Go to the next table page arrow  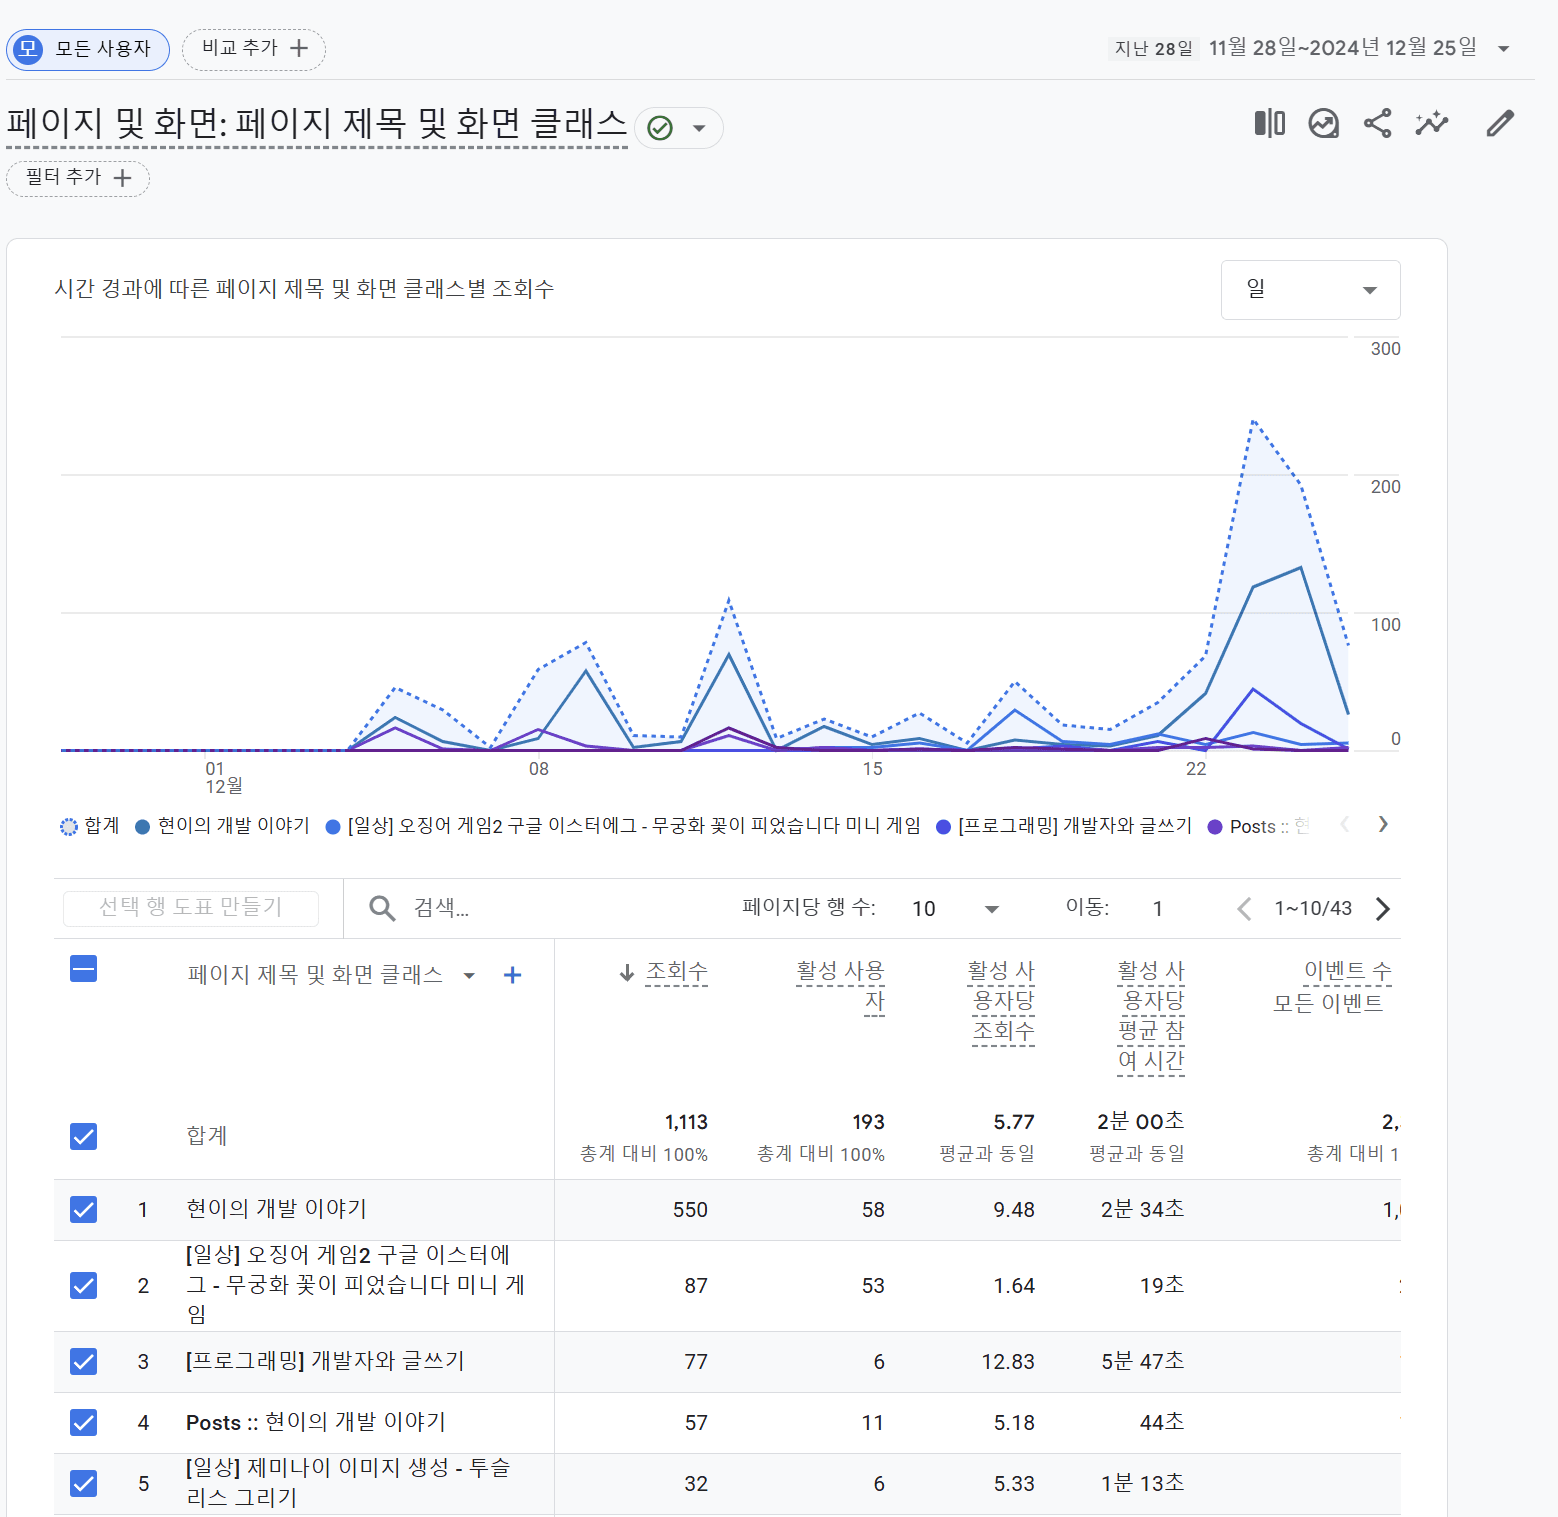click(x=1383, y=908)
